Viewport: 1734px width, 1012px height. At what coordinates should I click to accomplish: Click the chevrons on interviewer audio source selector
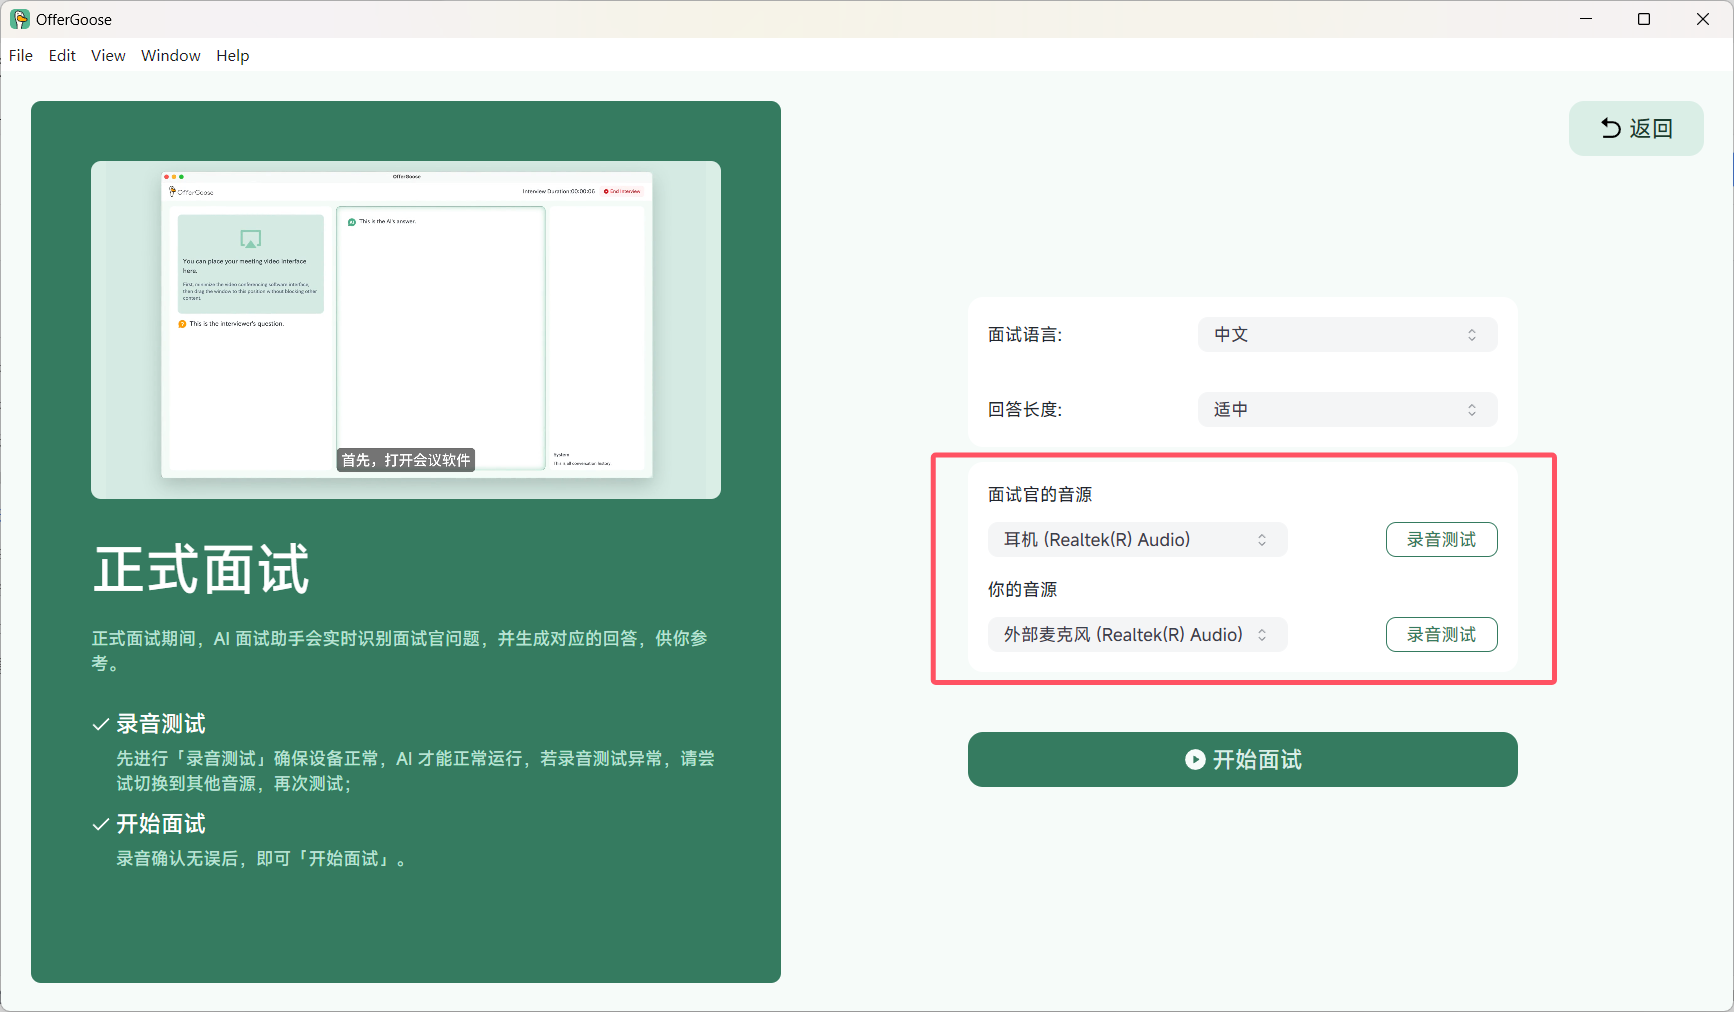(x=1261, y=539)
